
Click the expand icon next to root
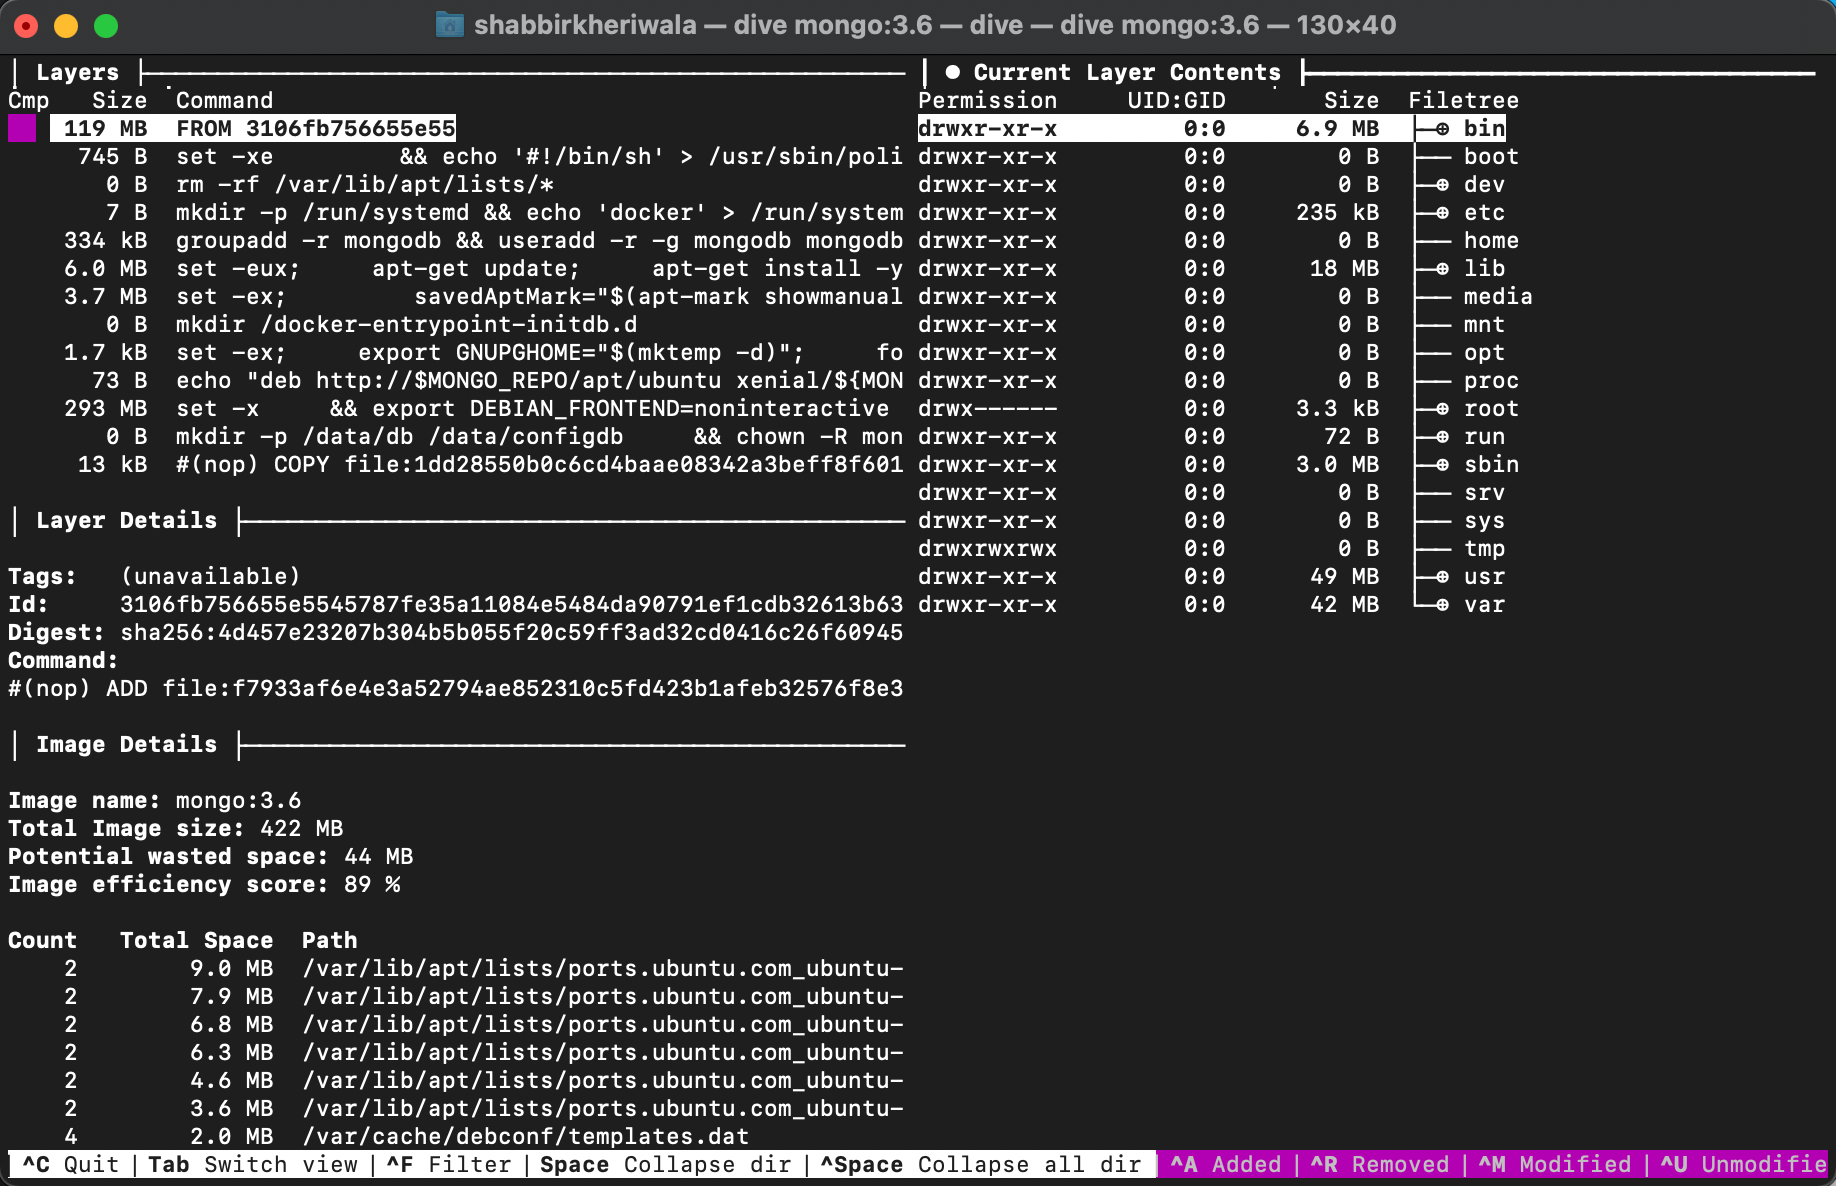pyautogui.click(x=1442, y=409)
